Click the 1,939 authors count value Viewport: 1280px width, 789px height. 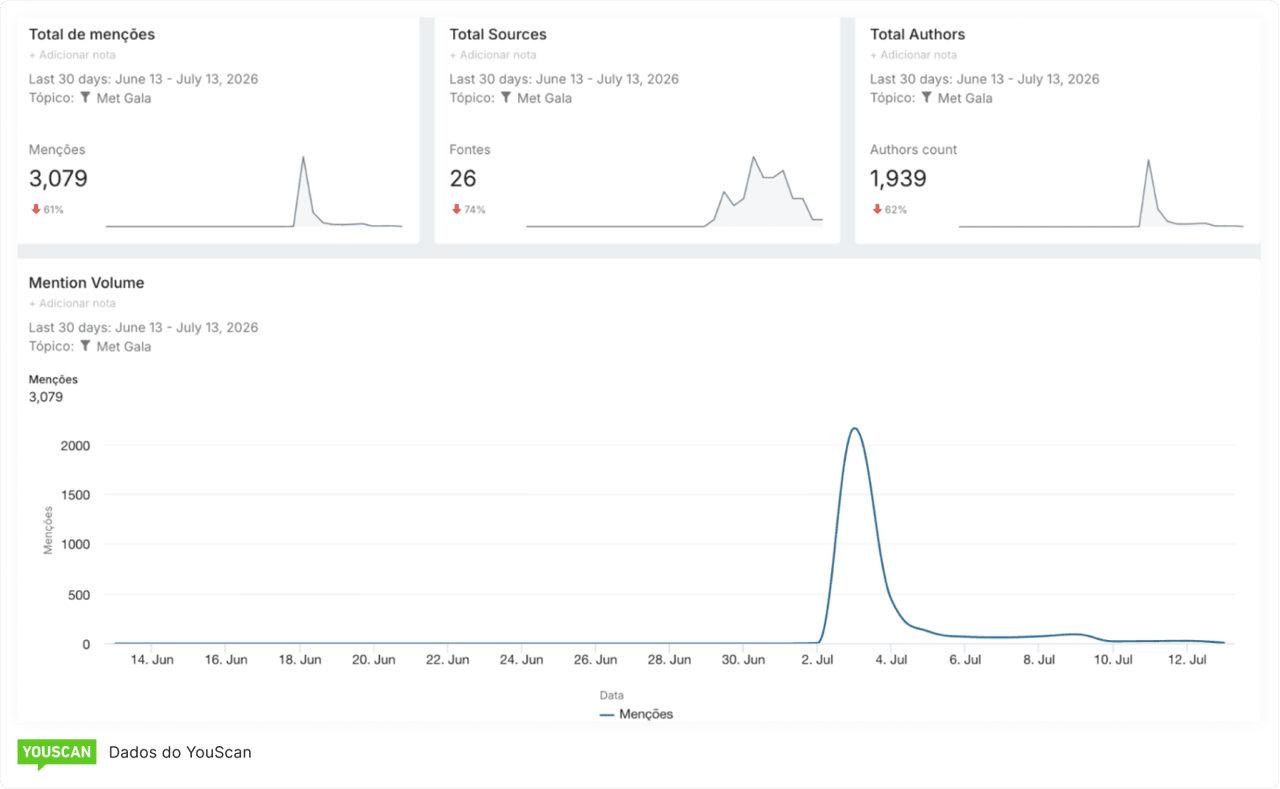pyautogui.click(x=898, y=179)
